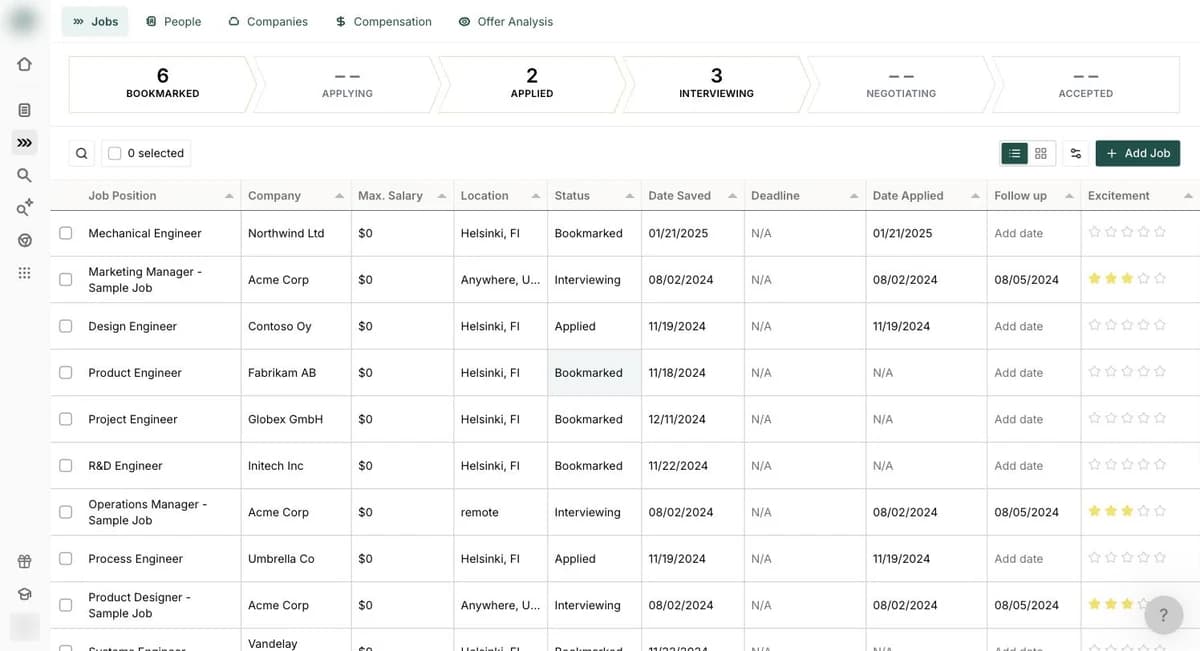Open the Jobs tab

click(x=95, y=21)
